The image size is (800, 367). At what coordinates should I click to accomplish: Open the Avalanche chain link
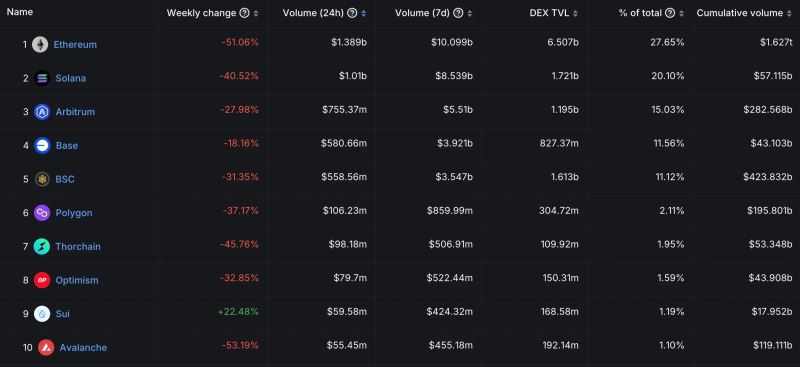coord(83,348)
